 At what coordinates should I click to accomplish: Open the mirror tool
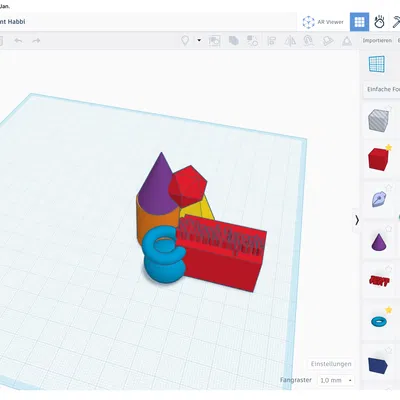click(x=290, y=41)
